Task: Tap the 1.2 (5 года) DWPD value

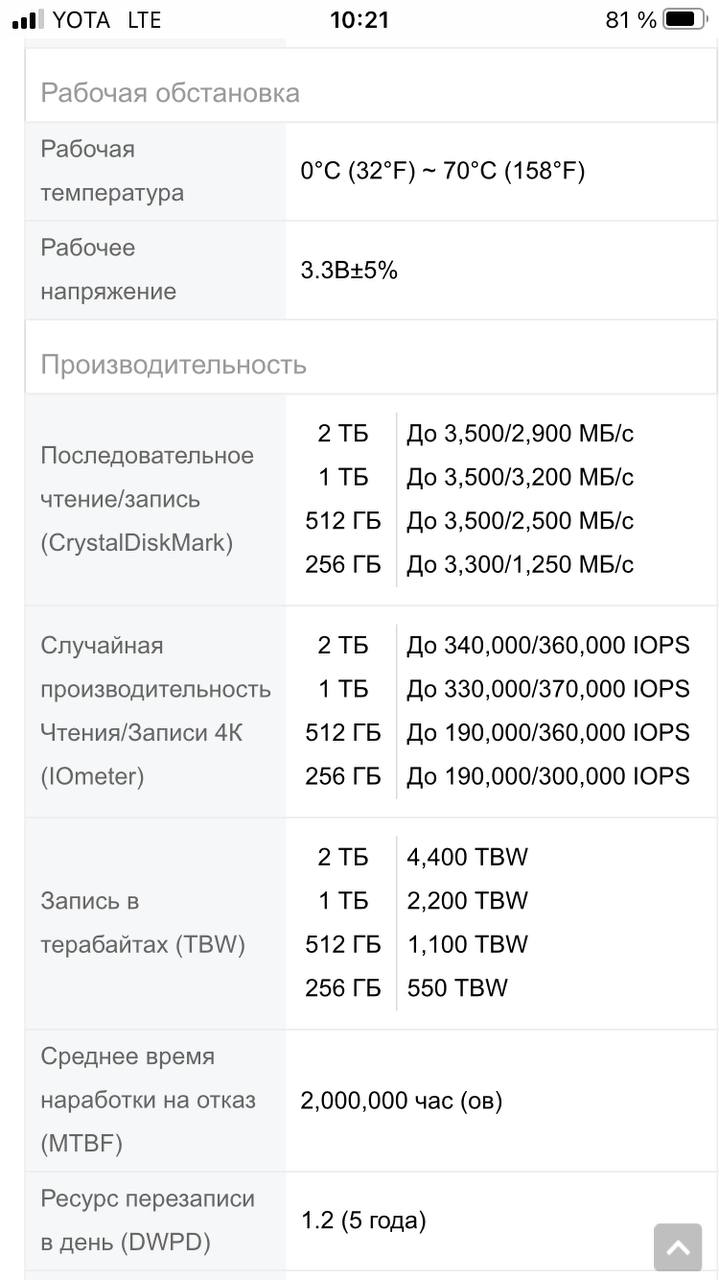Action: (363, 1221)
